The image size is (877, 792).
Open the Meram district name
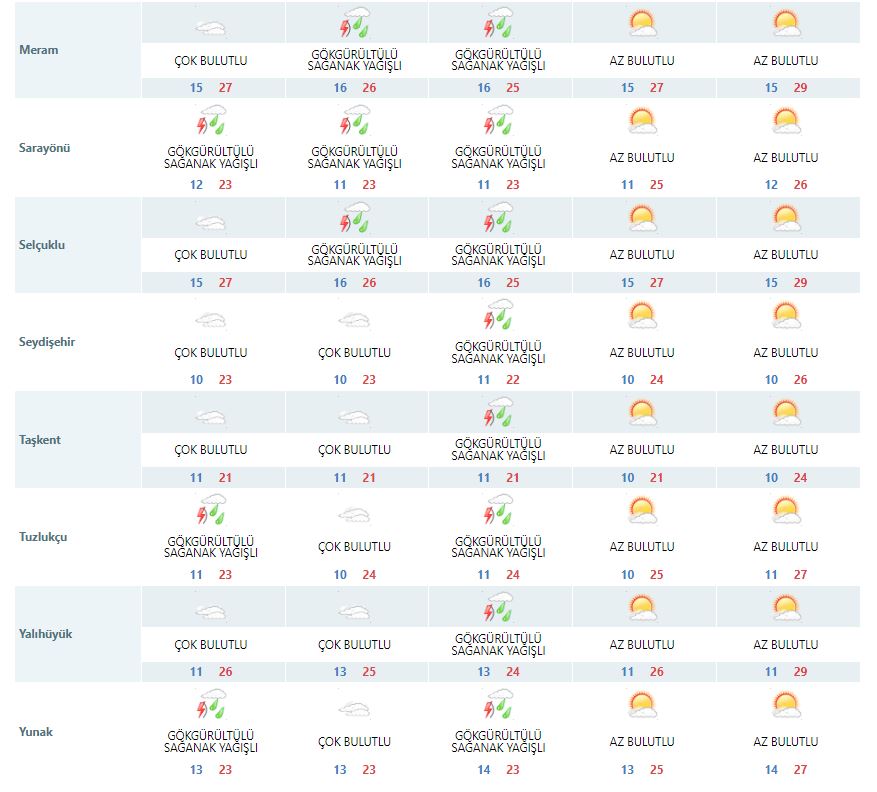(39, 50)
